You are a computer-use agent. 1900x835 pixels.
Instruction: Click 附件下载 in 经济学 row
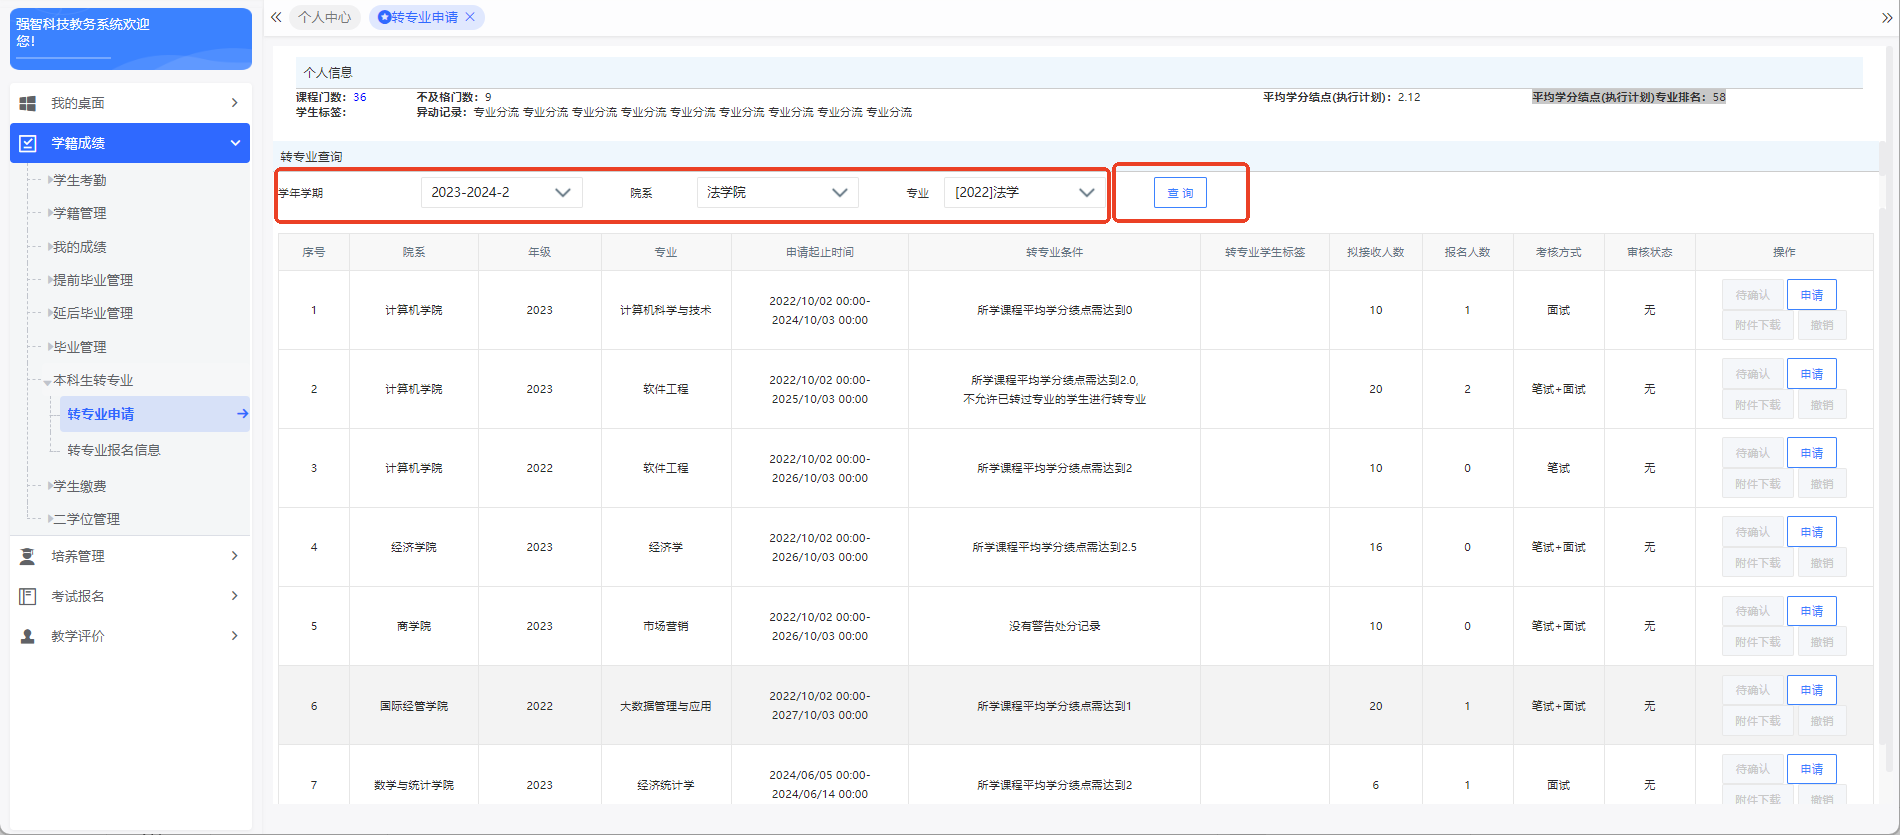(x=1757, y=563)
